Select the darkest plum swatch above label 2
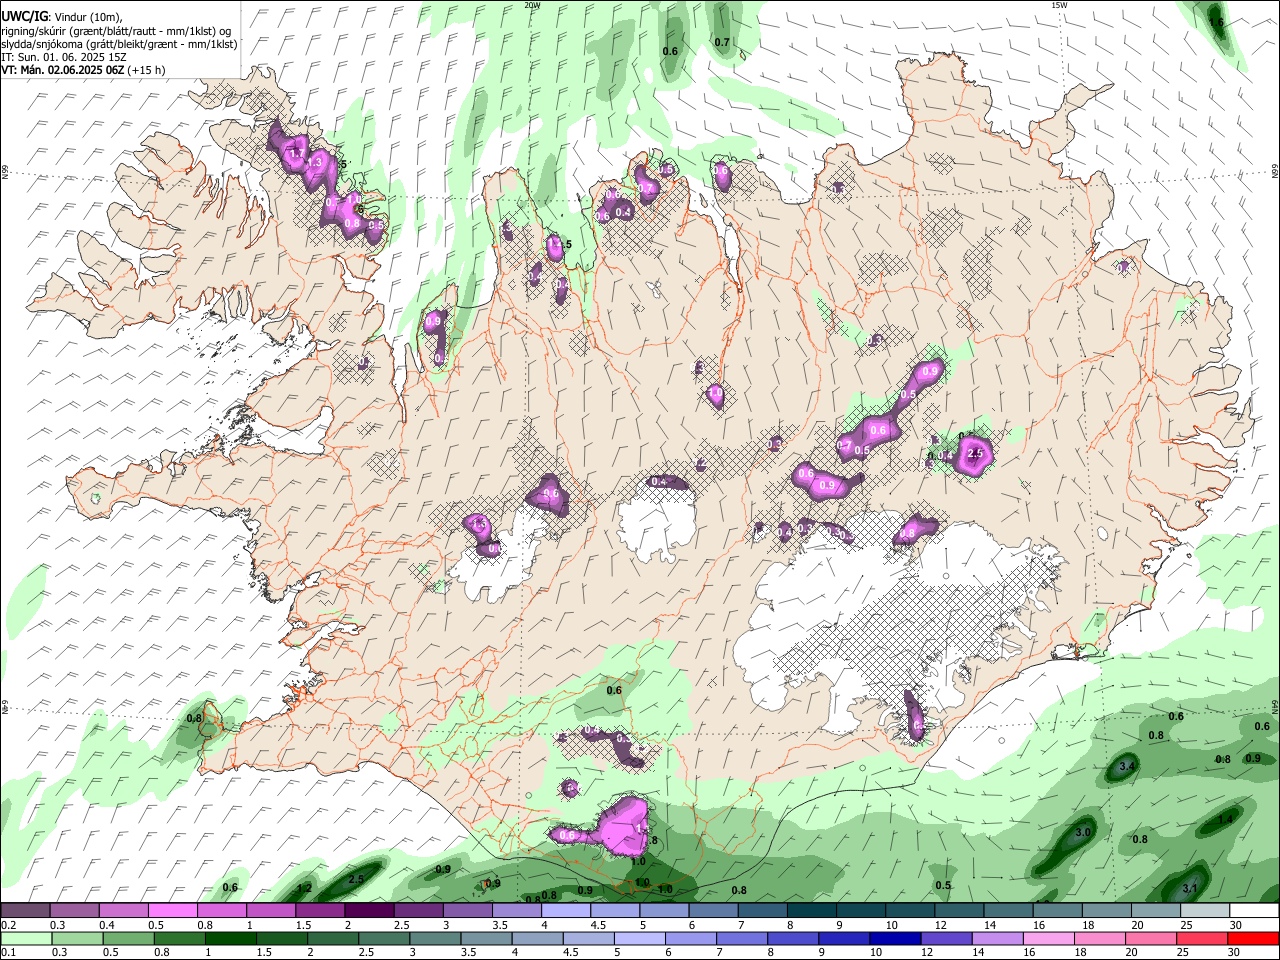This screenshot has width=1280, height=960. (369, 911)
